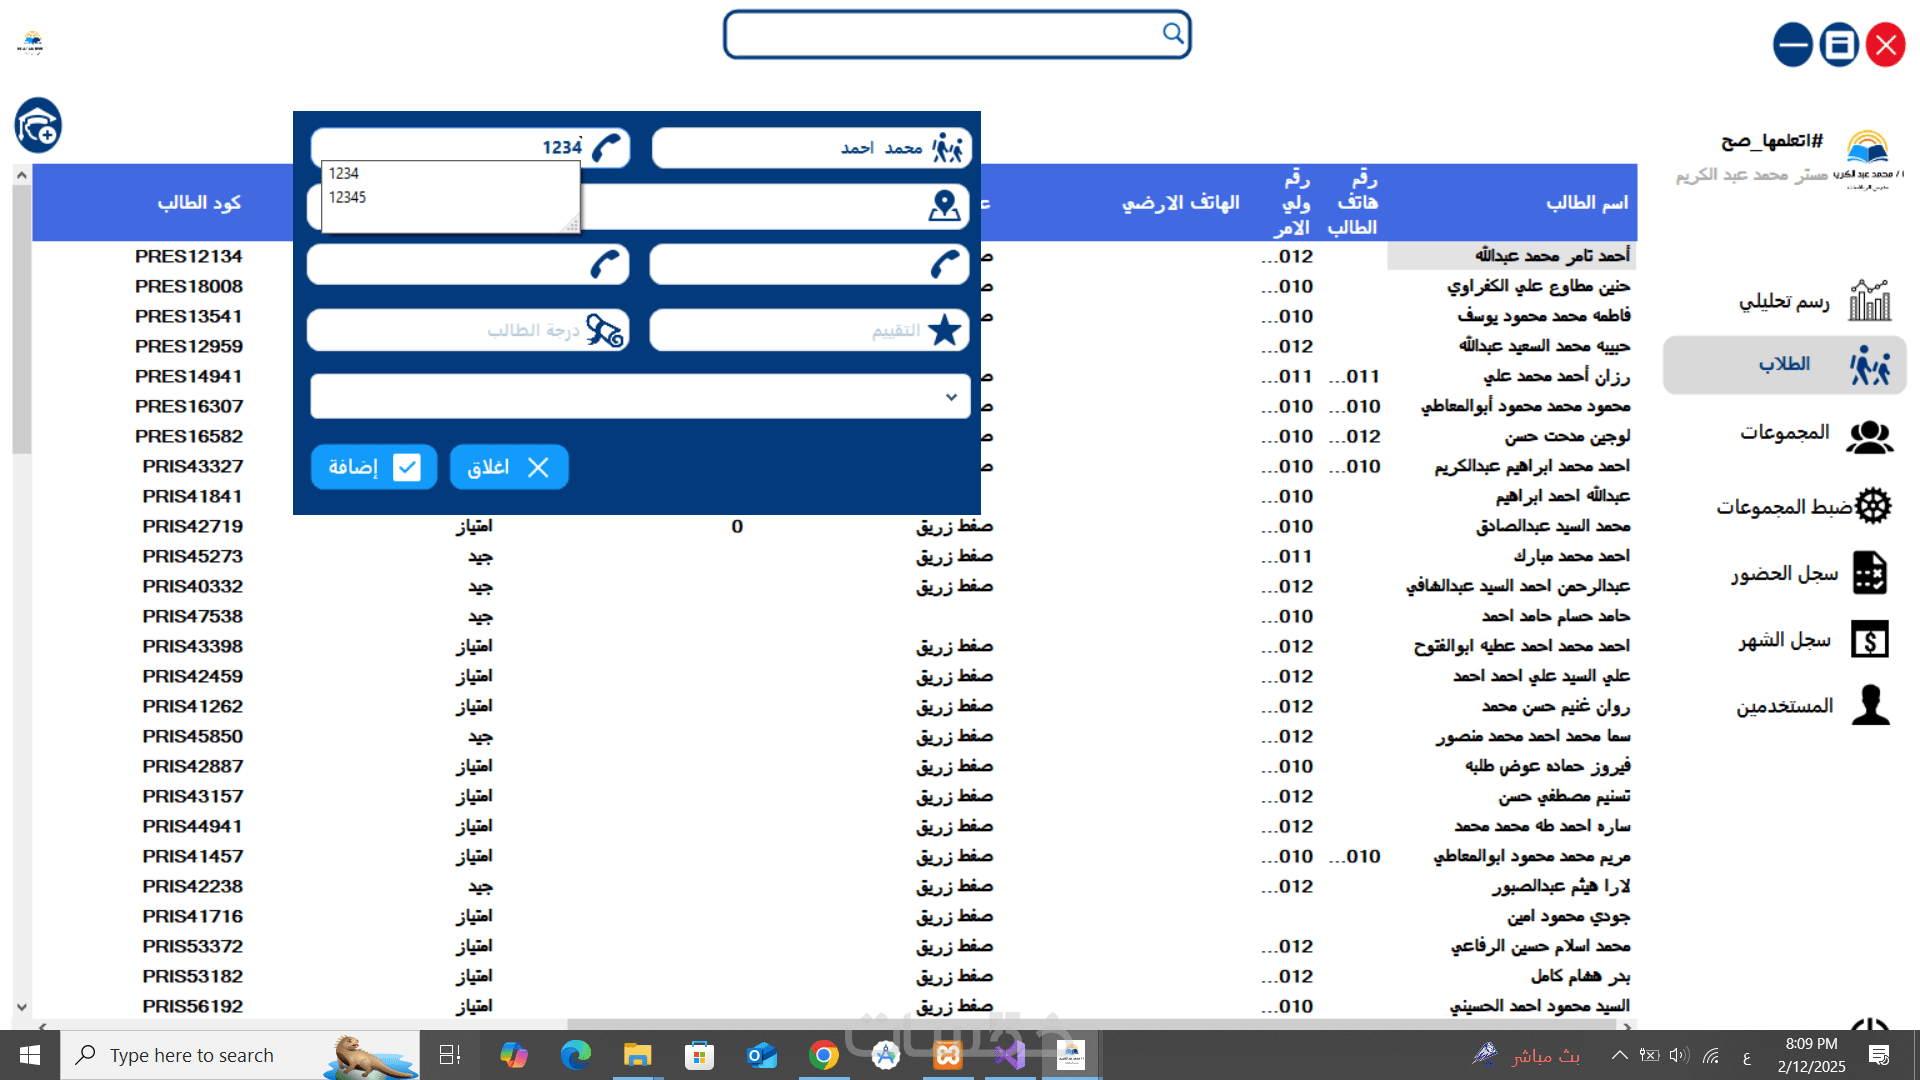
Task: Open Google Chrome from the taskbar
Action: click(x=823, y=1055)
